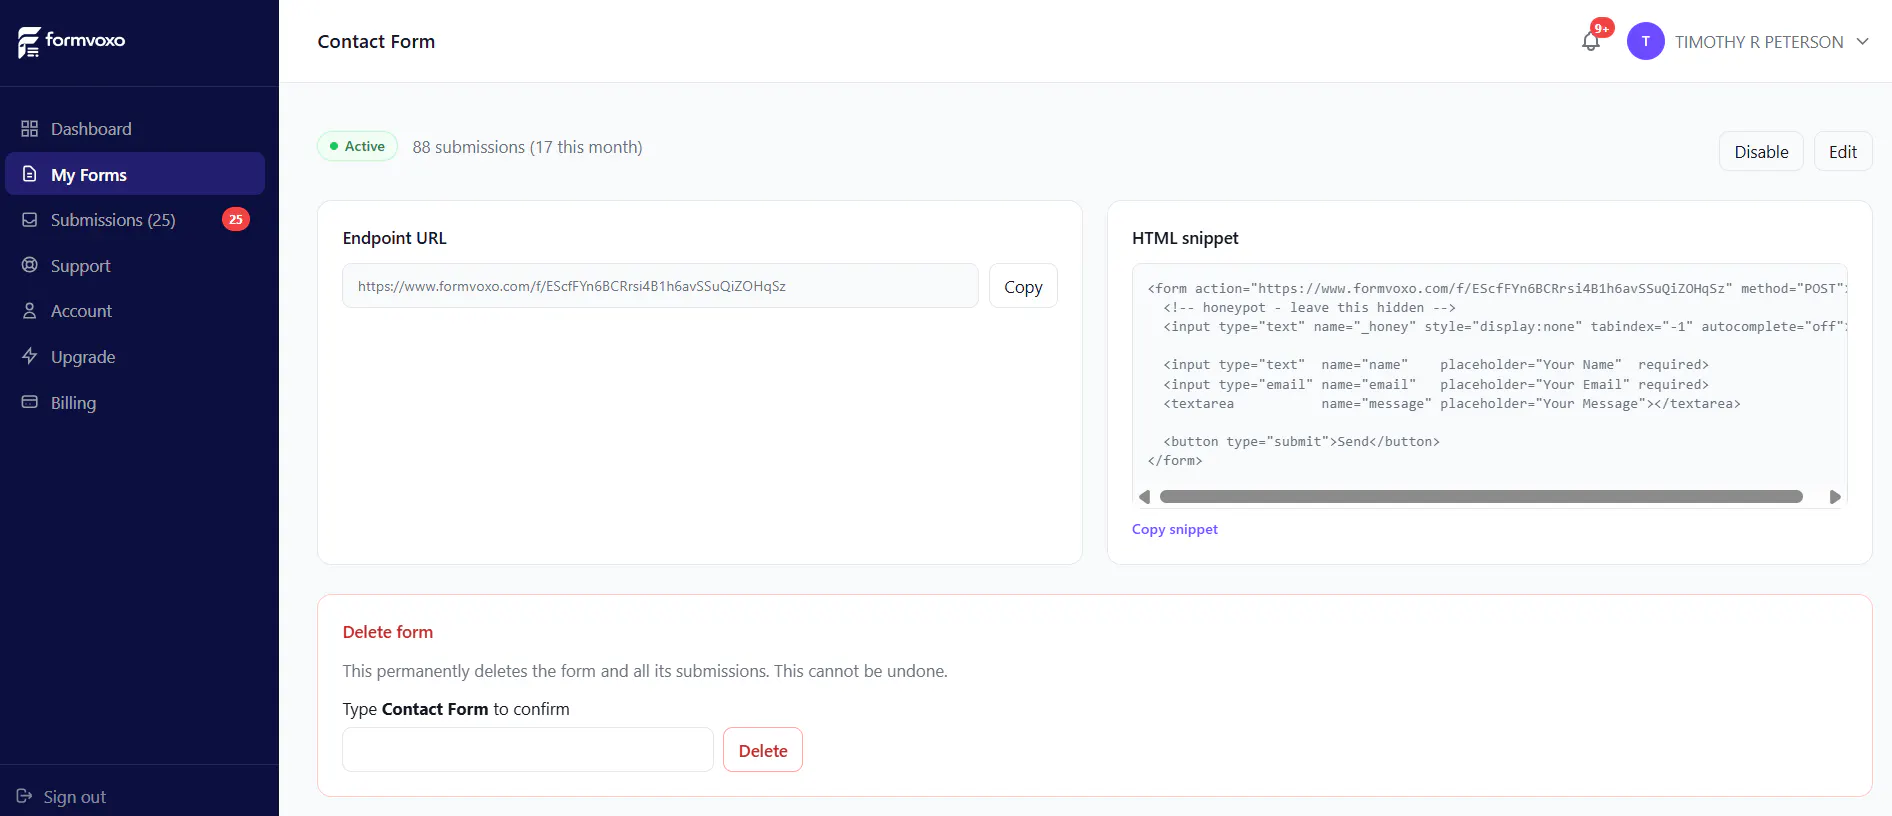Go to Dashboard in sidebar
1892x816 pixels.
tap(91, 129)
